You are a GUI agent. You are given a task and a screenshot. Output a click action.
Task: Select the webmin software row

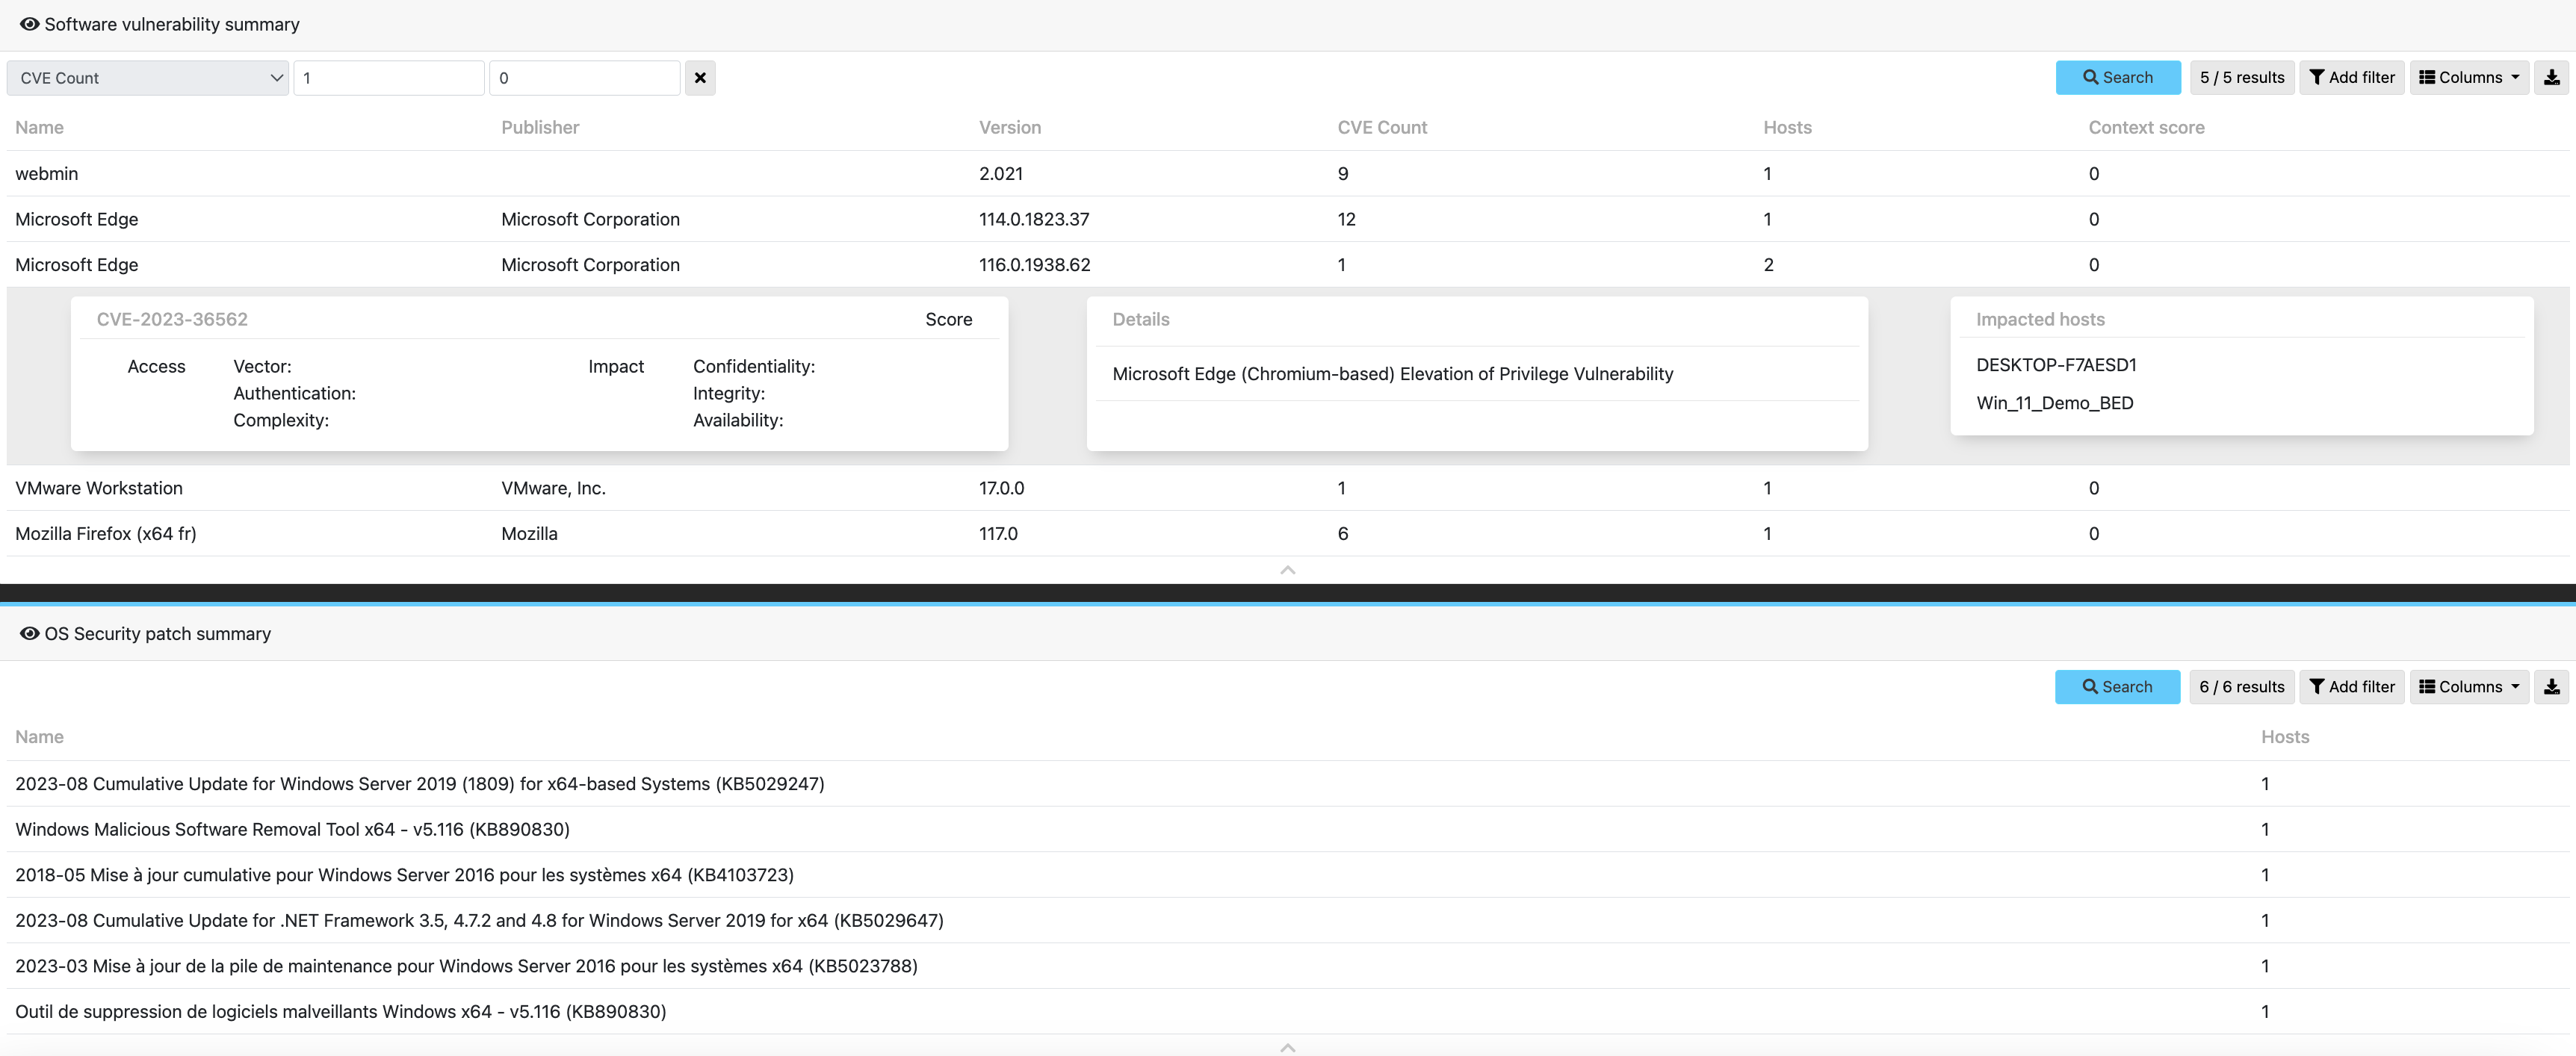point(47,174)
